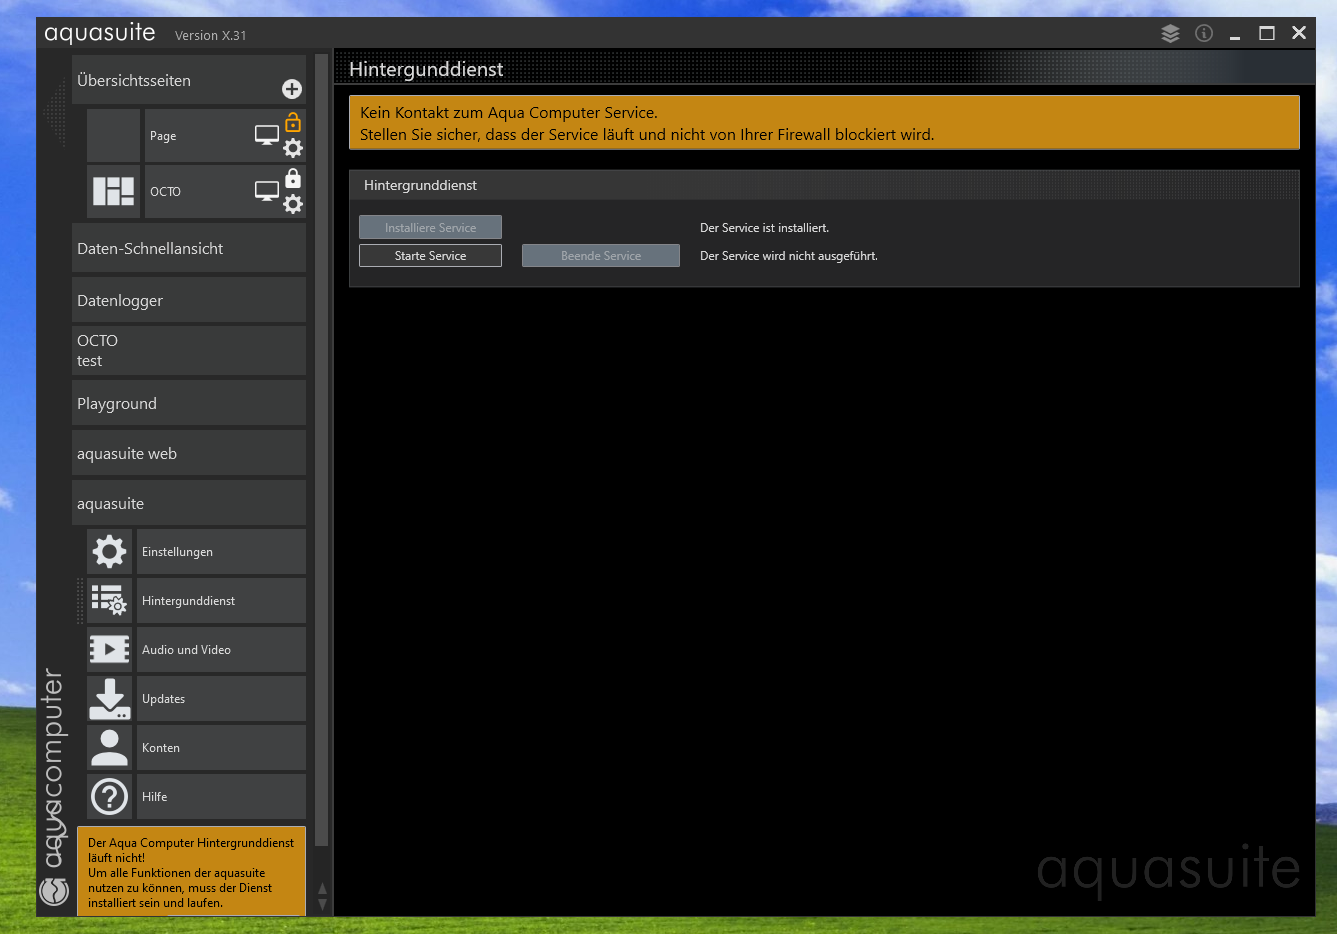Click the stacked layers icon in title bar
Viewport: 1337px width, 934px height.
click(x=1170, y=33)
